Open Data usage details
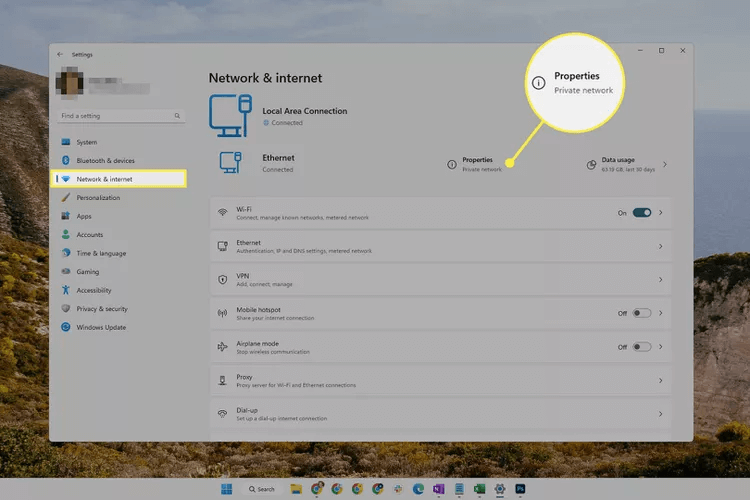This screenshot has width=750, height=500. click(x=627, y=164)
